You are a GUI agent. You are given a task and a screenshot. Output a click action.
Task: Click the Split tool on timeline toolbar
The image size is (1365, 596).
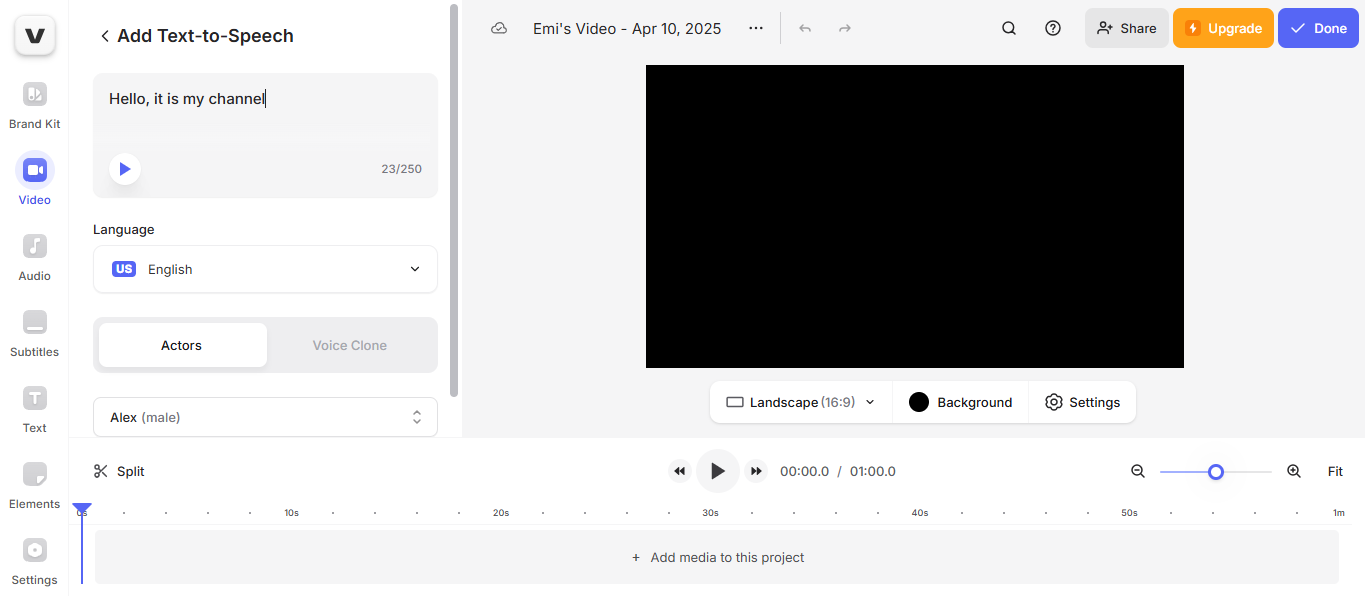pos(119,470)
